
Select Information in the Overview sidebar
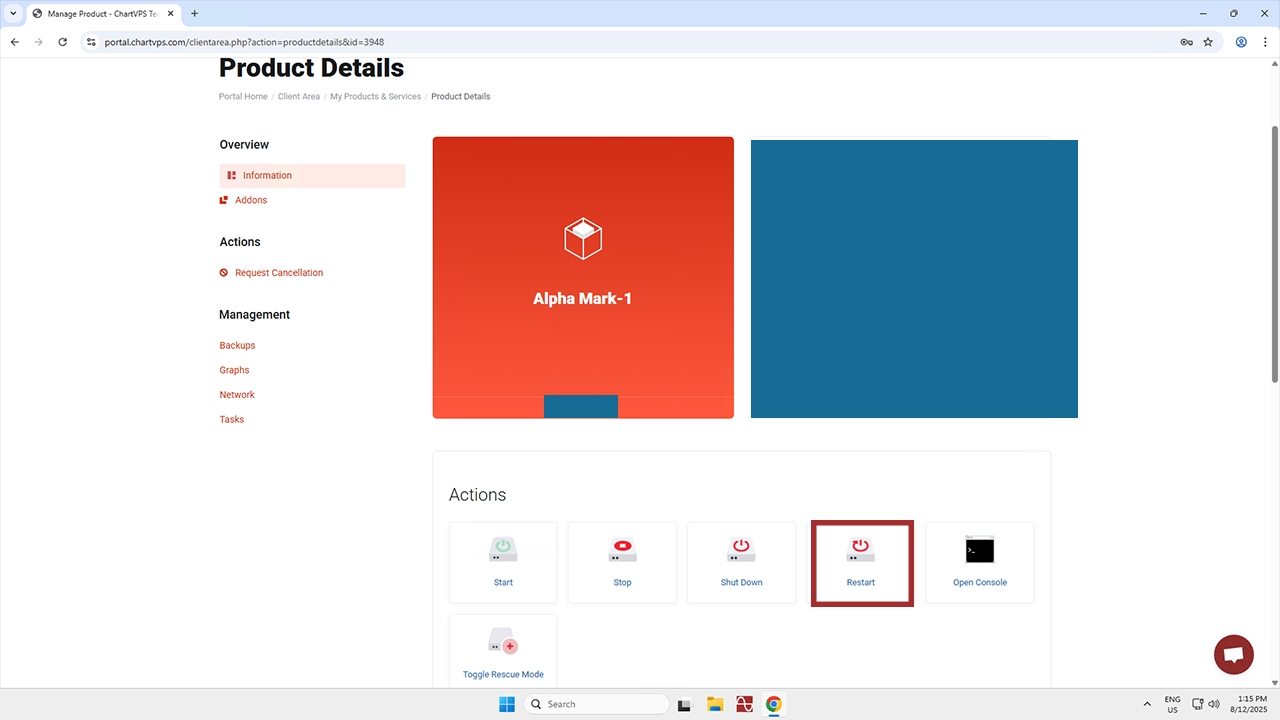click(267, 176)
